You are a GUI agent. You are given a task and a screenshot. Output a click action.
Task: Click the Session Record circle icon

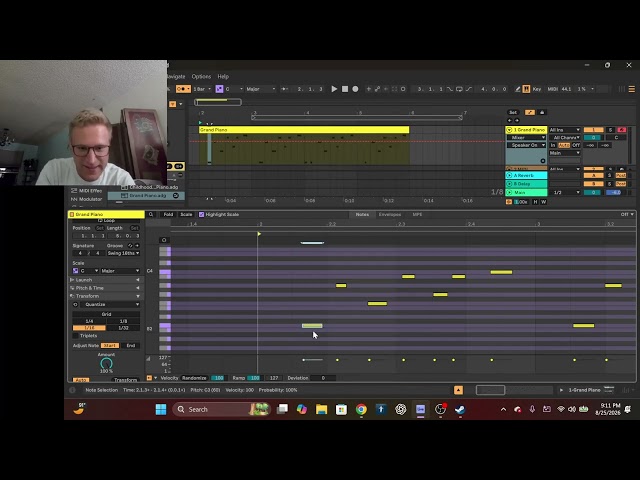pos(403,89)
